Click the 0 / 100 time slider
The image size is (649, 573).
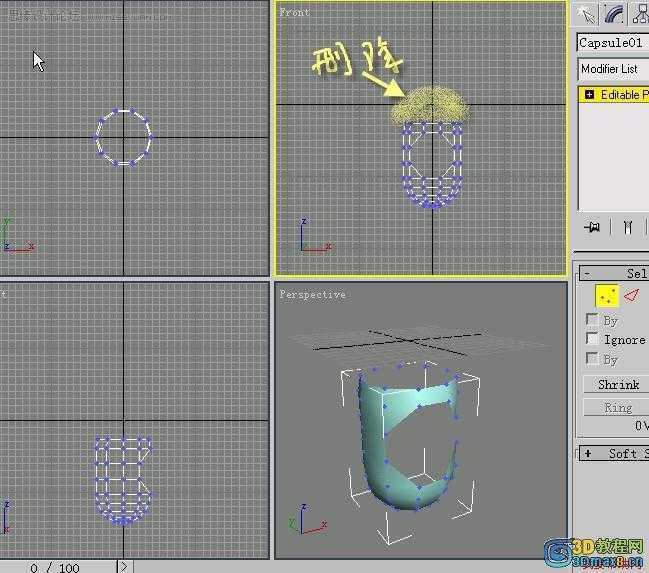[x=58, y=567]
